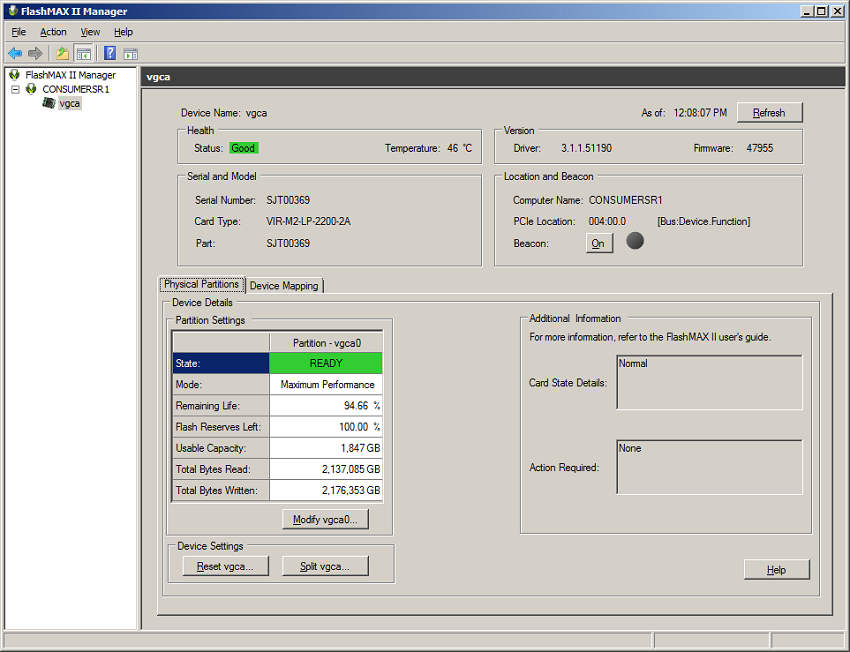Toggle the Show/Hide Console Tree icon
This screenshot has height=652, width=850.
83,53
